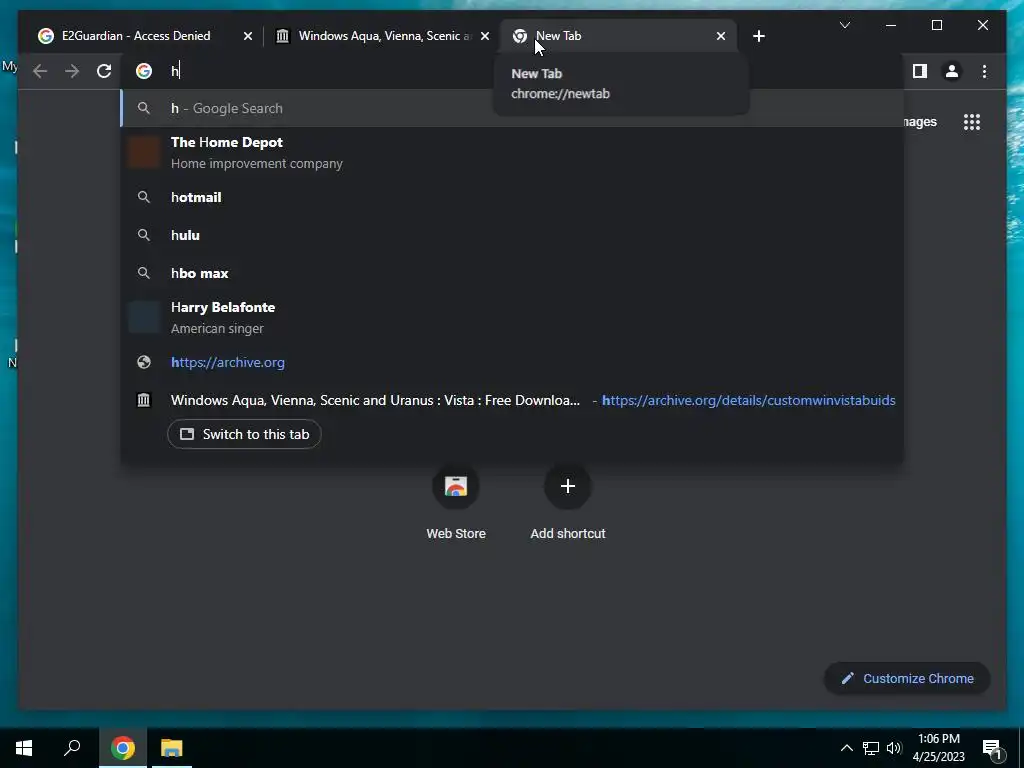Open Windows taskbar search
The height and width of the screenshot is (768, 1024).
(72, 748)
